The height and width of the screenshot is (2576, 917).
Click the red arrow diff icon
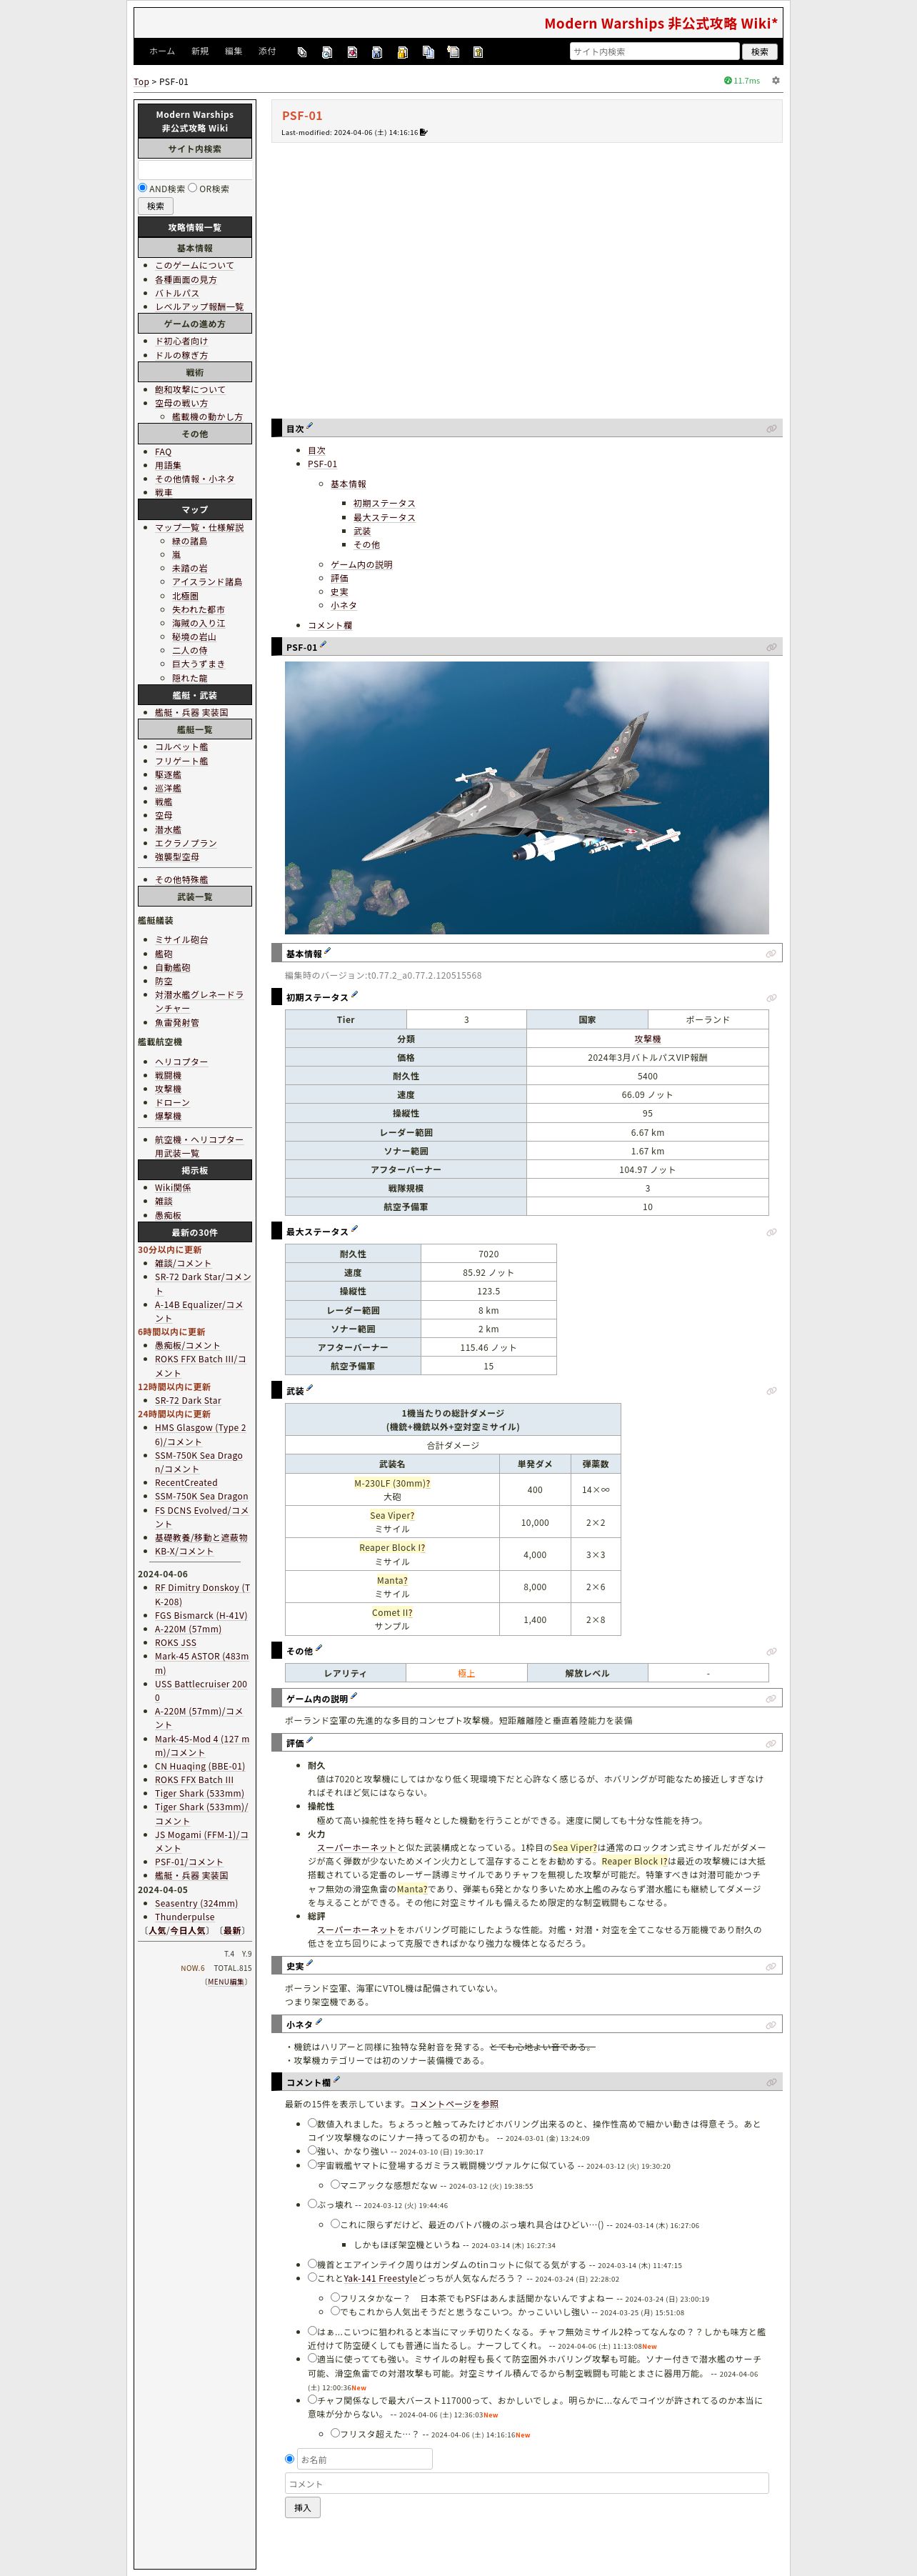pyautogui.click(x=352, y=52)
